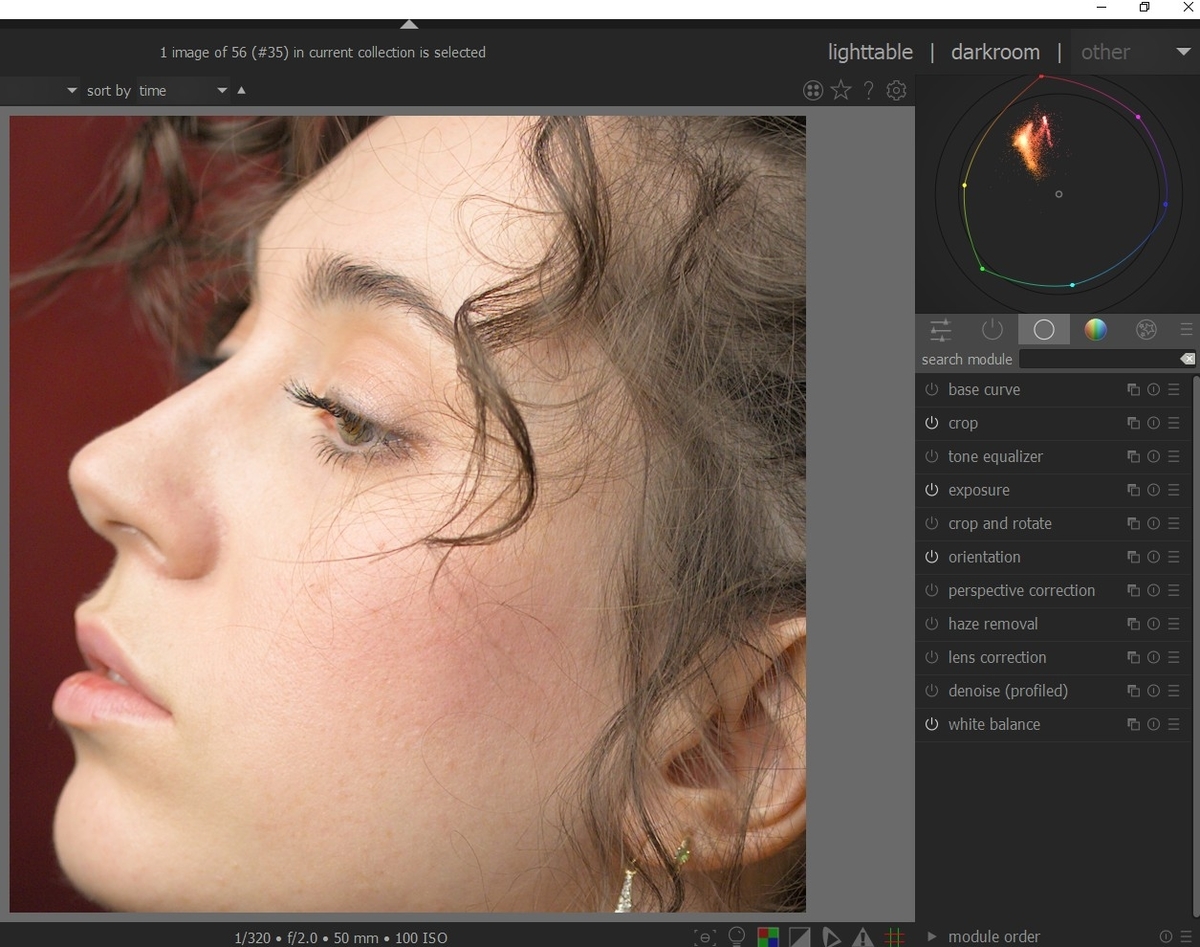Open global preferences gear icon

(896, 91)
